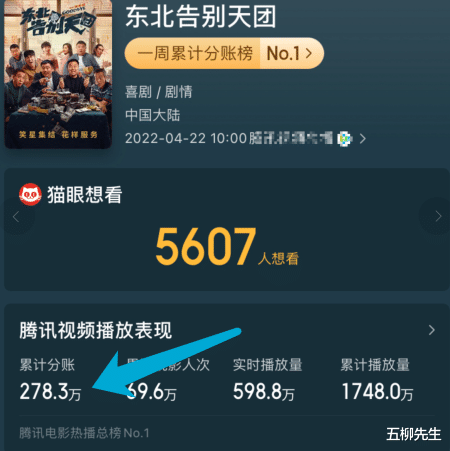Viewport: 450px width, 451px height.
Task: Open the 东北告别天团 movie poster
Action: [x=58, y=74]
